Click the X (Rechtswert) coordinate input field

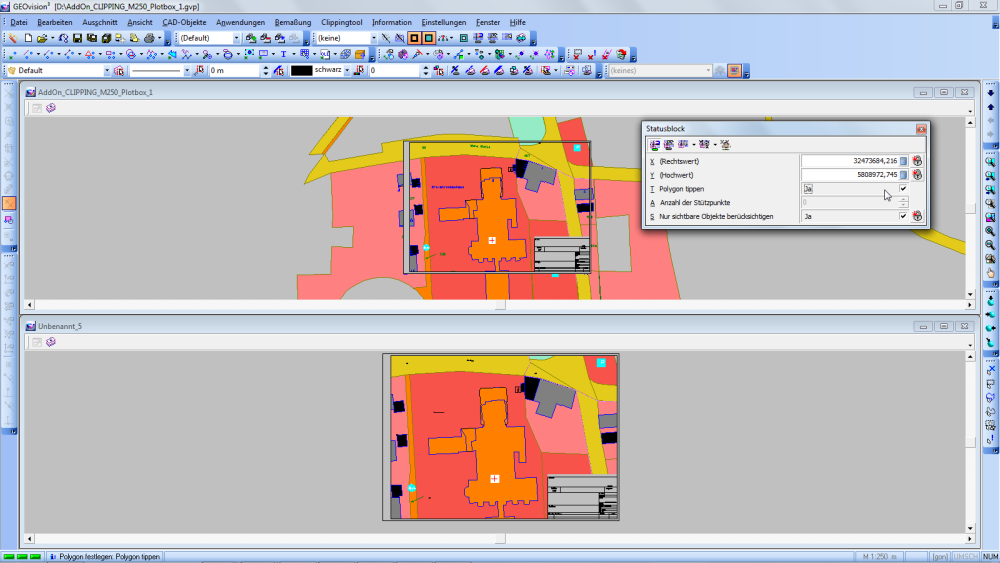849,161
